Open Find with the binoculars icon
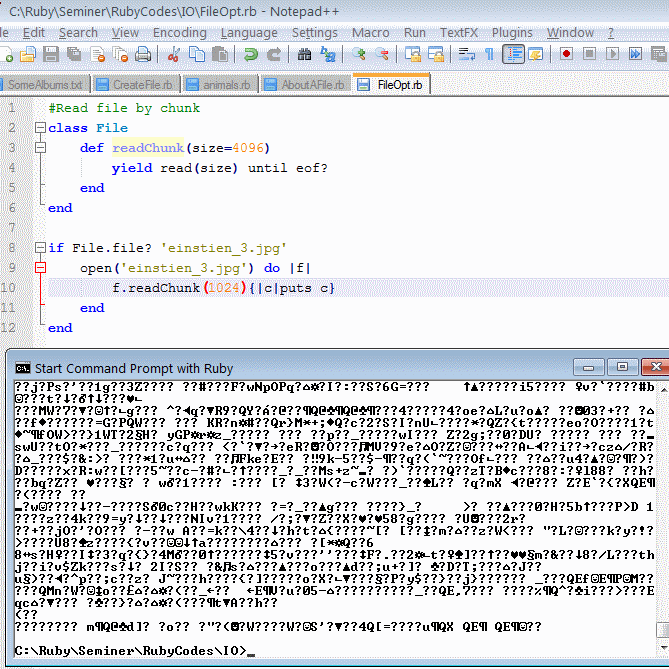This screenshot has width=669, height=669. [x=302, y=54]
